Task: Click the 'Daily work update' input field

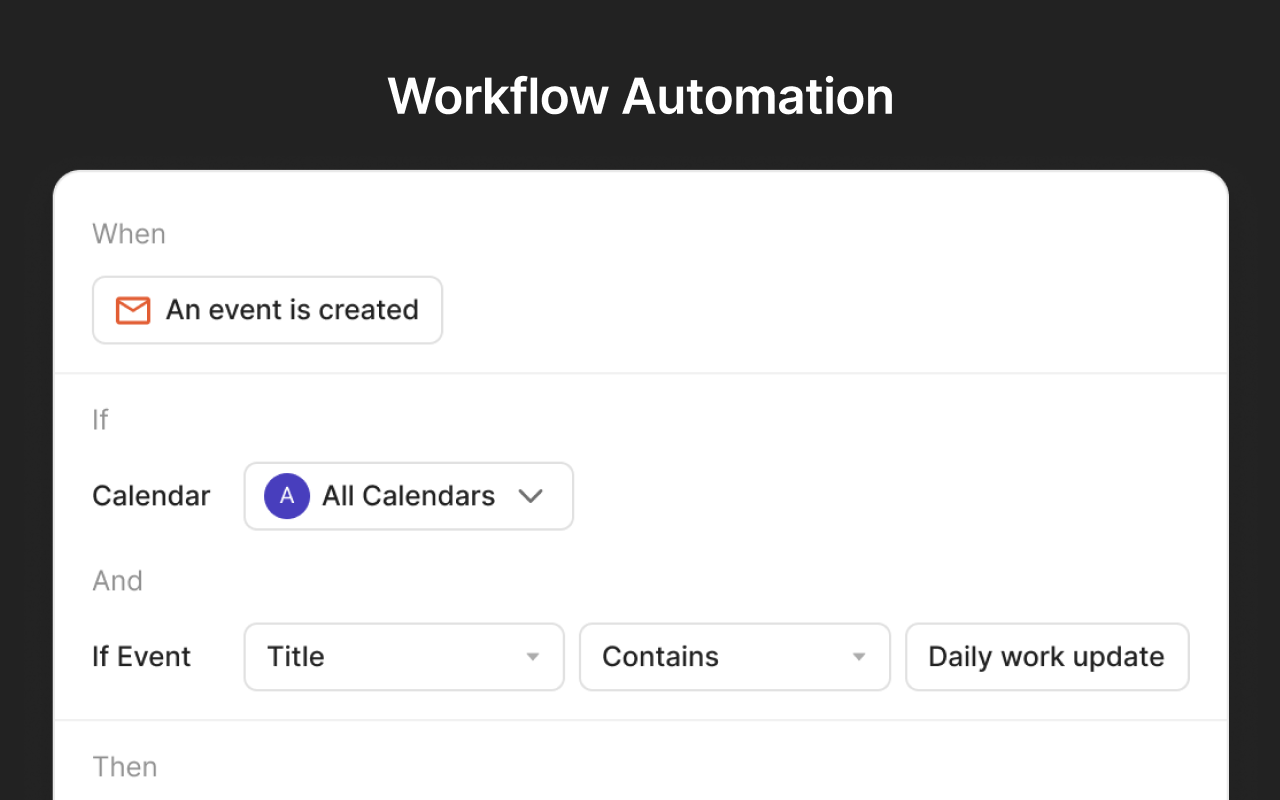Action: [x=1046, y=657]
